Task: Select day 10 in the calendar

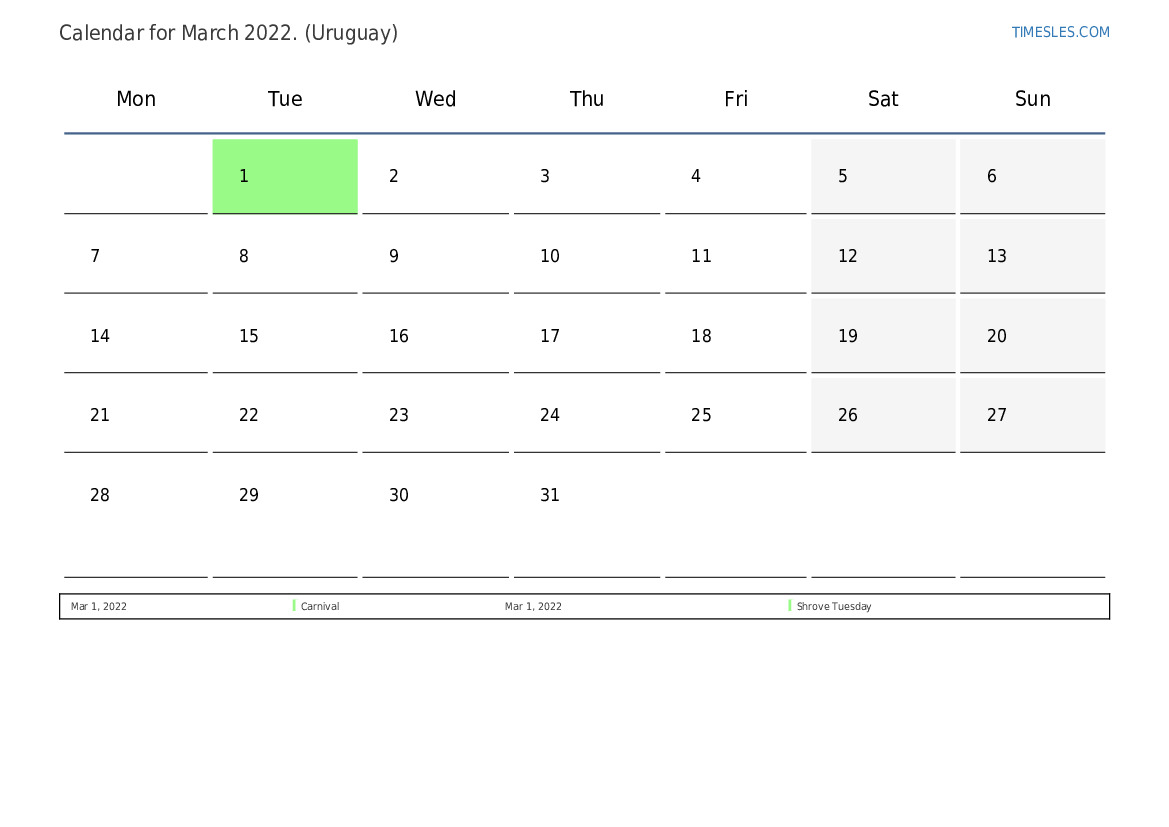Action: click(x=587, y=256)
